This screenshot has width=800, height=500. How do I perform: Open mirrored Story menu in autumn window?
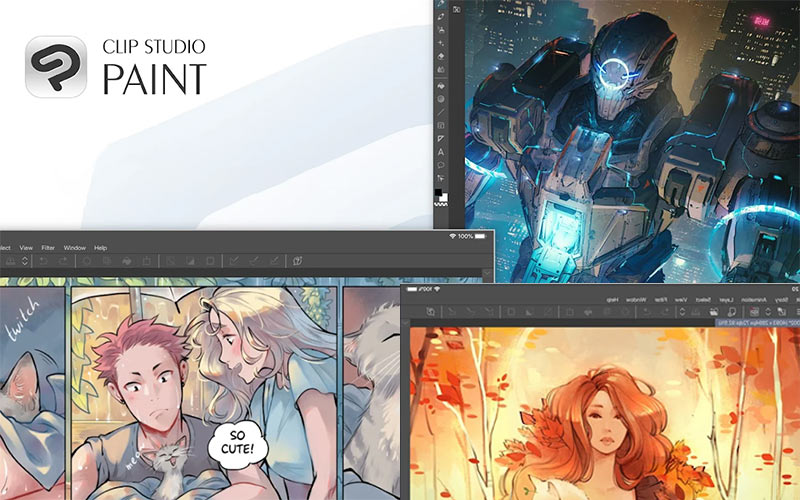(782, 299)
